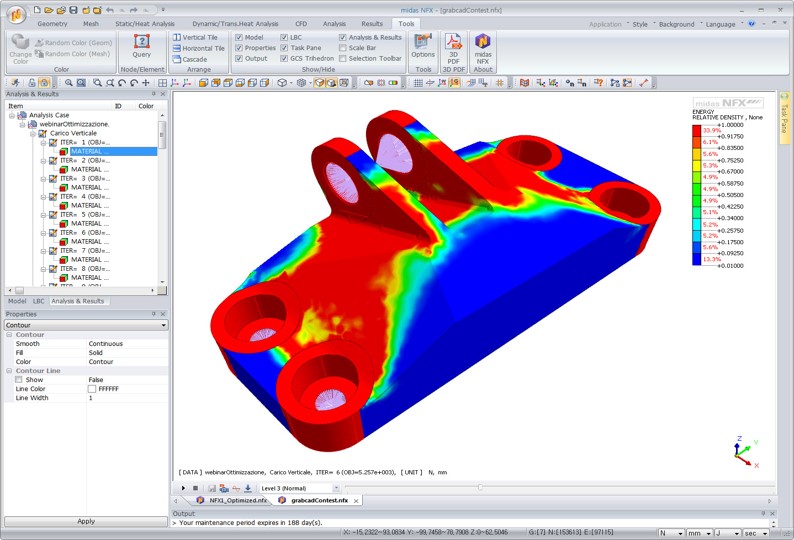
Task: Click the Save disk icon in quick access
Action: click(73, 10)
